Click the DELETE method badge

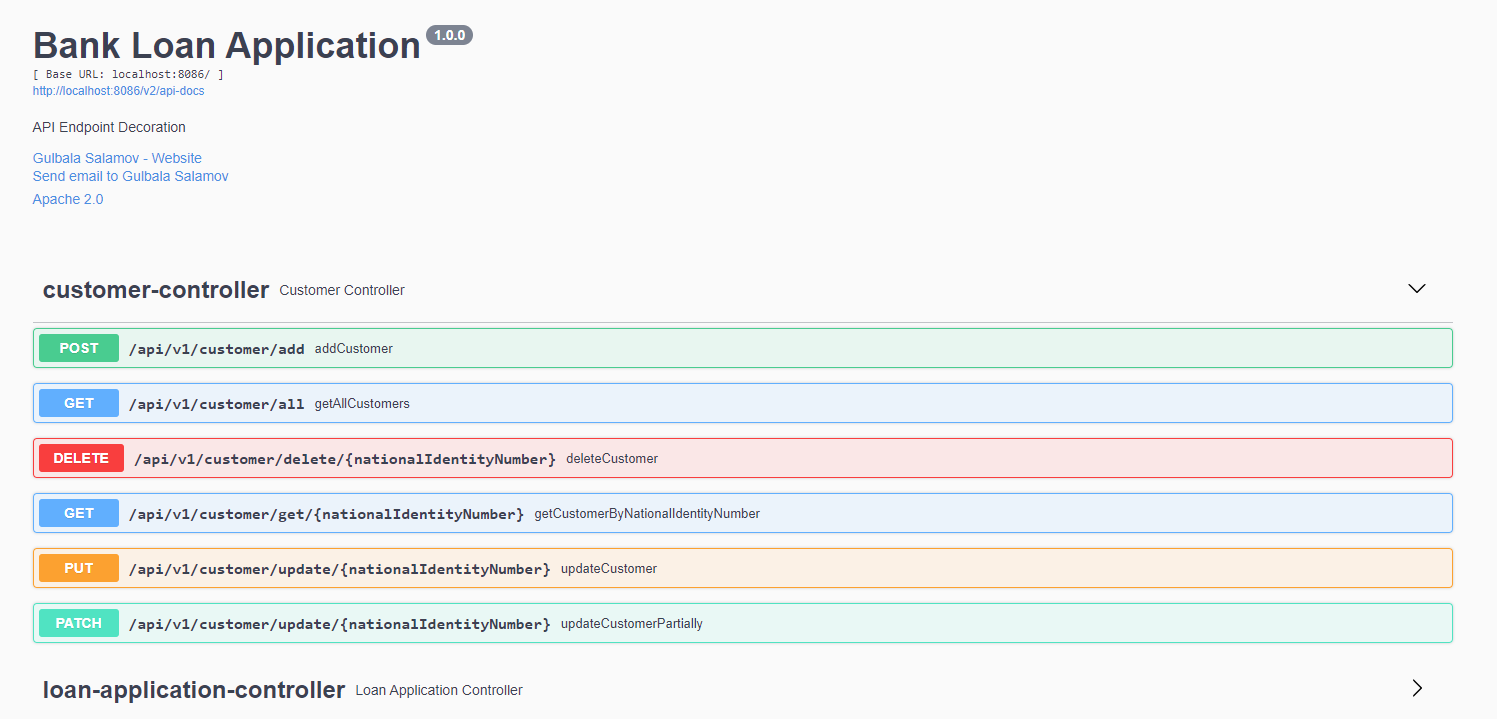click(x=81, y=458)
